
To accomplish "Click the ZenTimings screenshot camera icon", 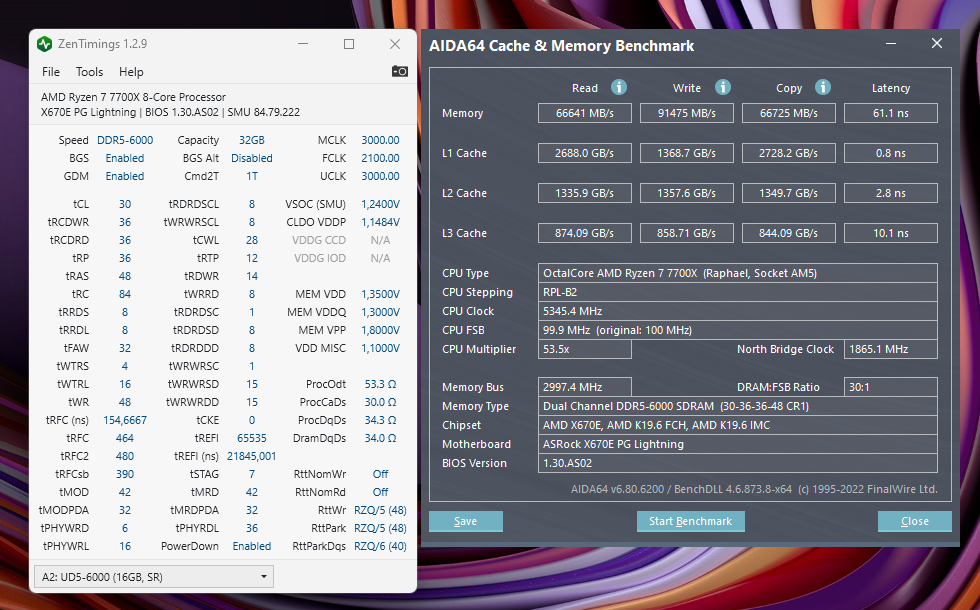I will point(399,71).
